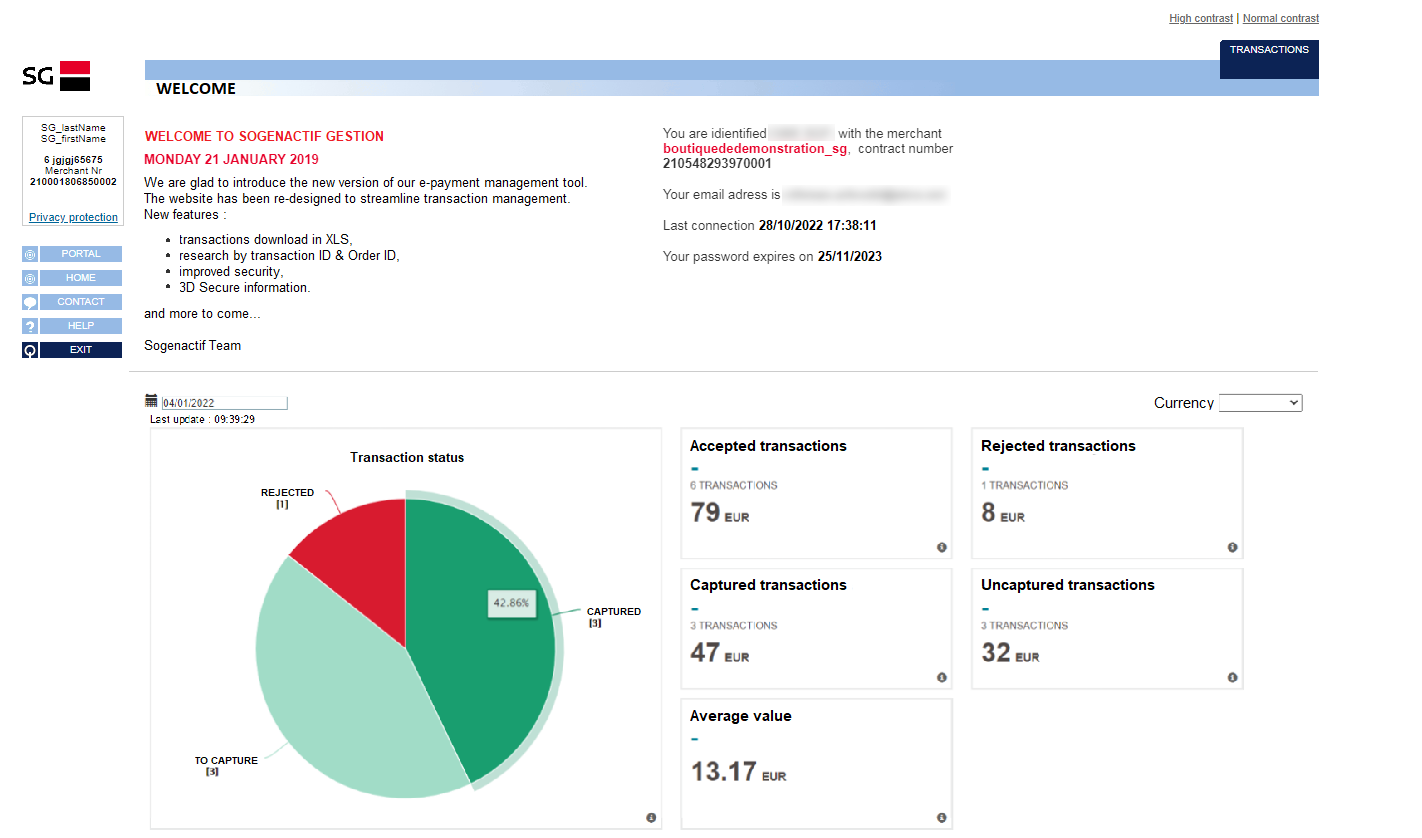The image size is (1422, 838).
Task: Click the SG logo
Action: 56,76
